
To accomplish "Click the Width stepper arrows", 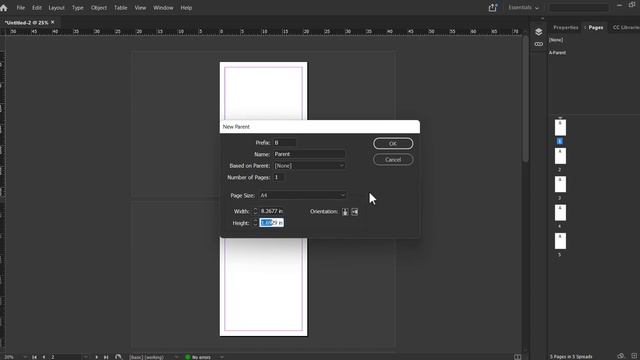I will tap(255, 211).
